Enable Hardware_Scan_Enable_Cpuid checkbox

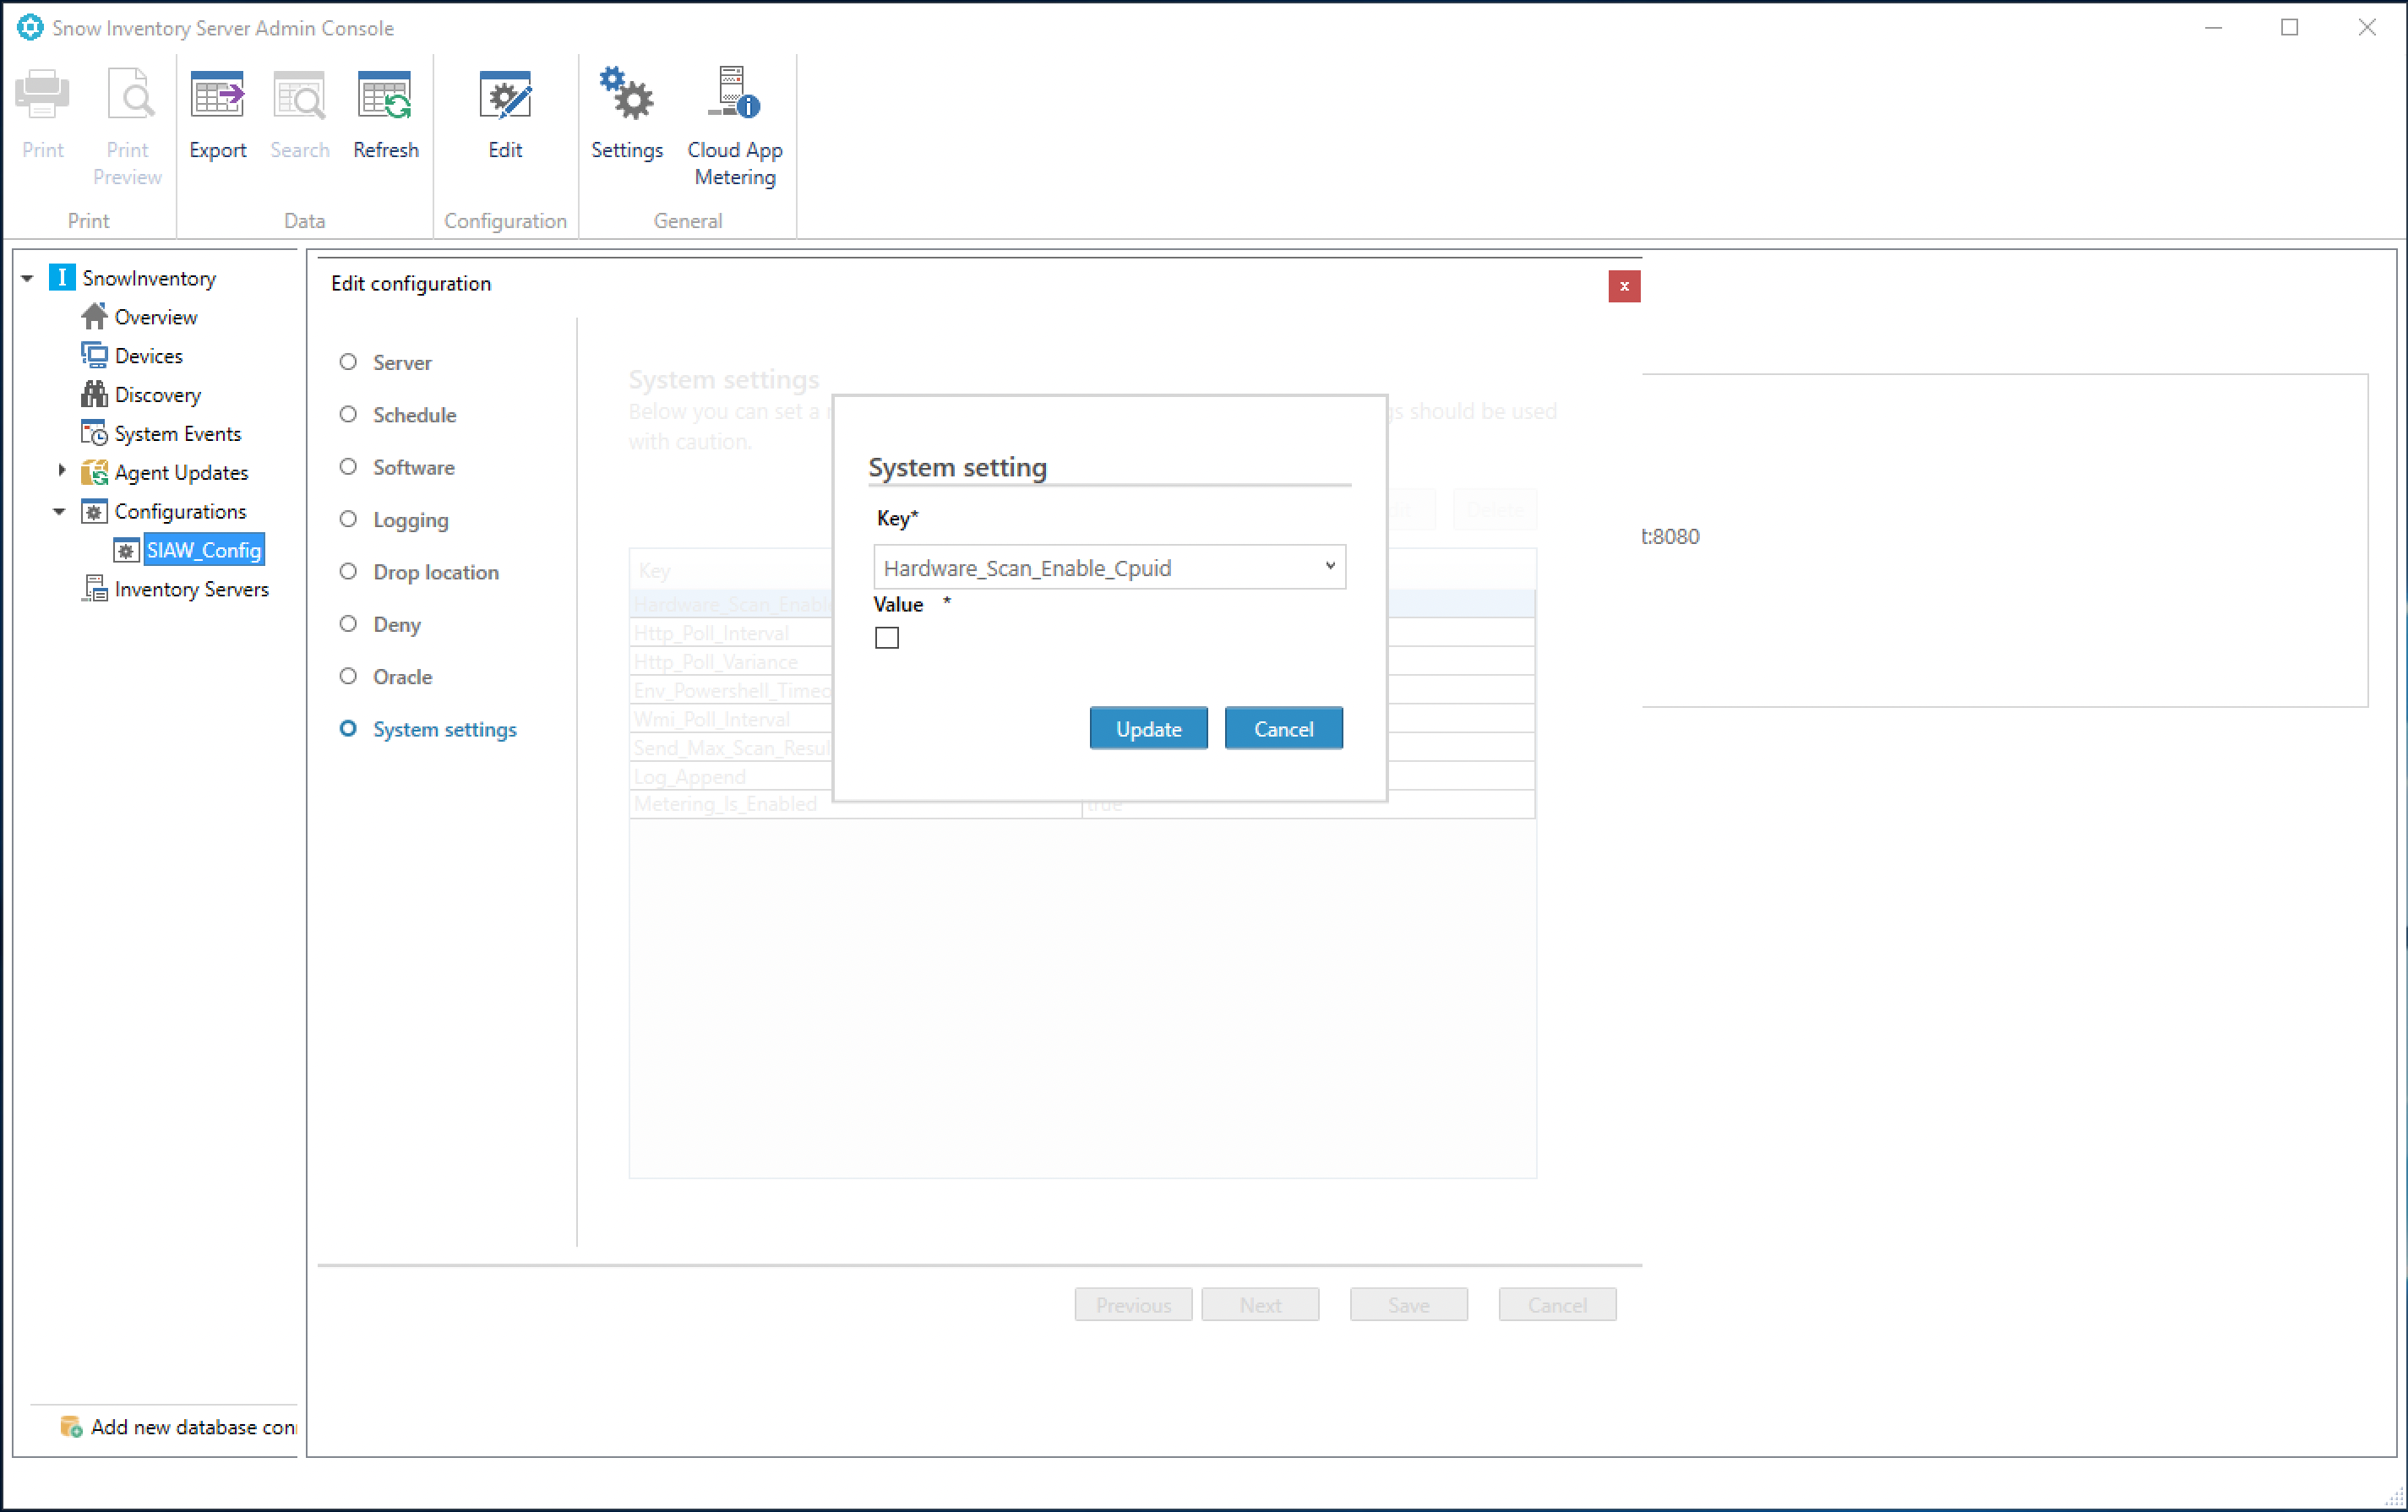(887, 638)
